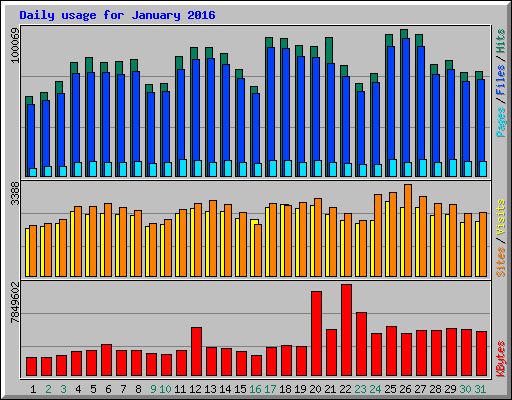Click the green Hits legend label
The height and width of the screenshot is (400, 512).
point(501,41)
